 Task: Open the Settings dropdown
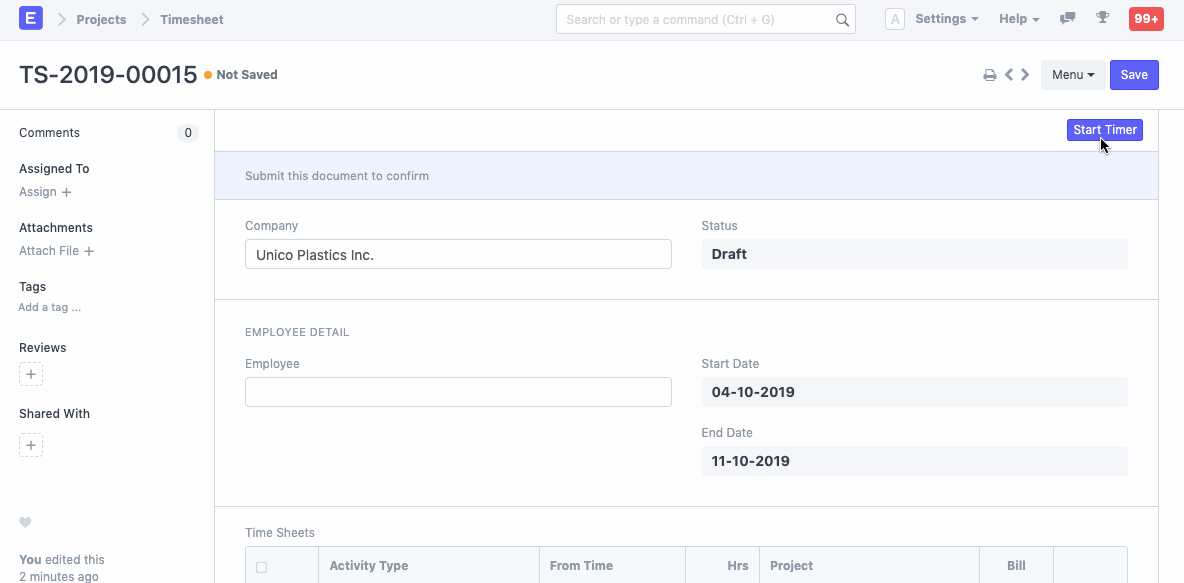[945, 18]
